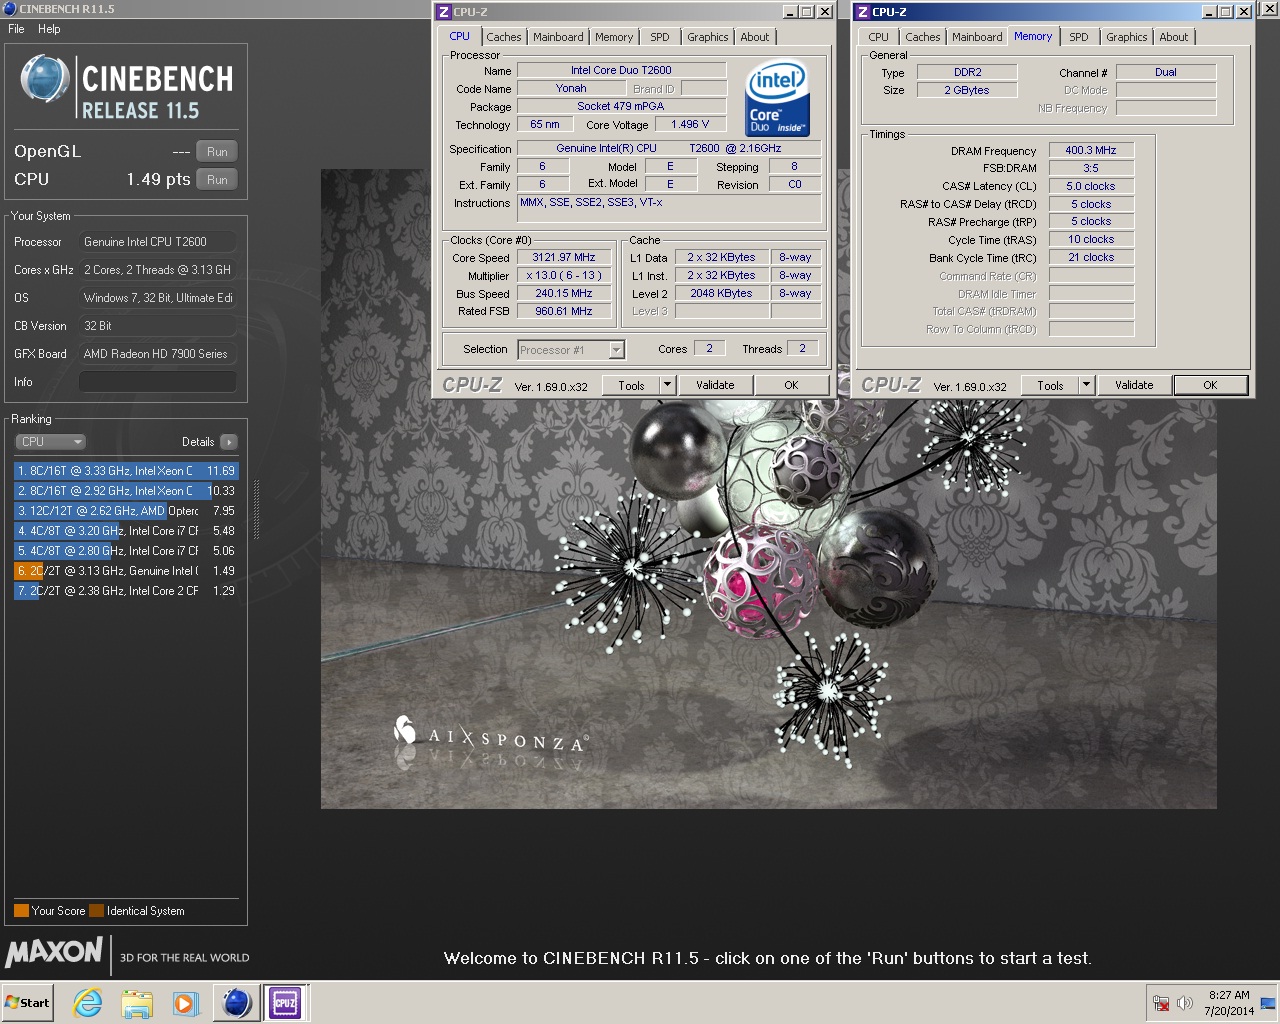
Task: Click the show desktop monitor tray icon
Action: click(x=1268, y=1002)
